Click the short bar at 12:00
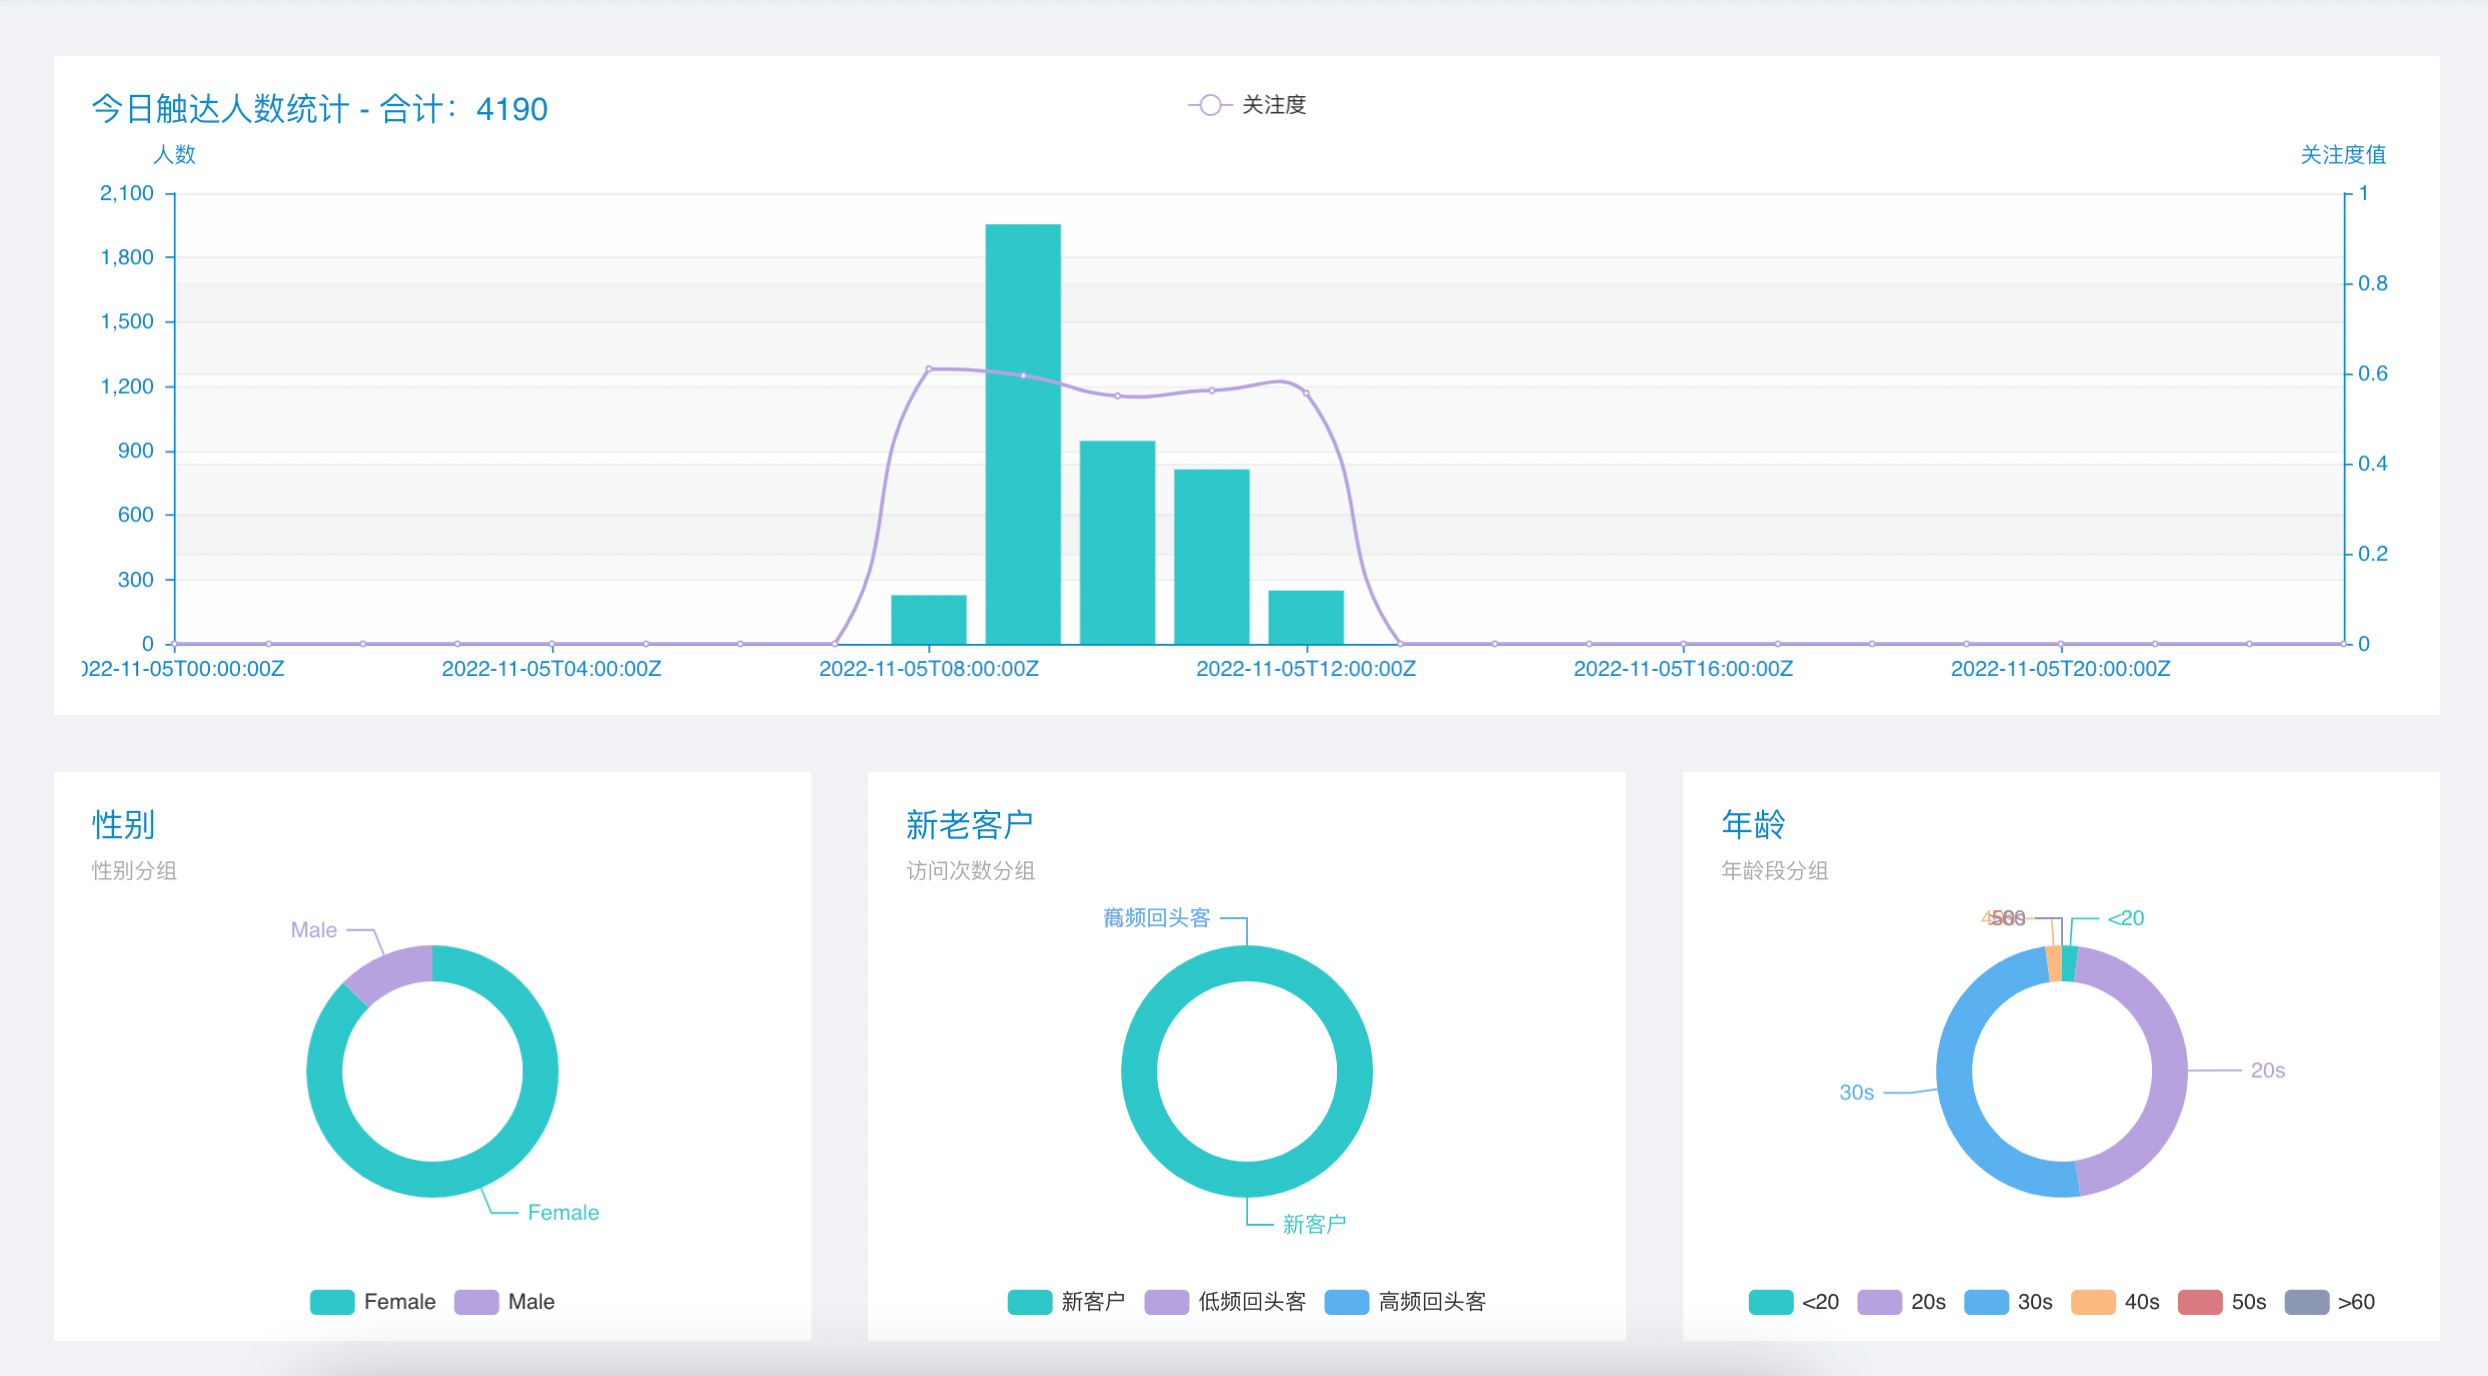The image size is (2488, 1376). coord(1306,617)
